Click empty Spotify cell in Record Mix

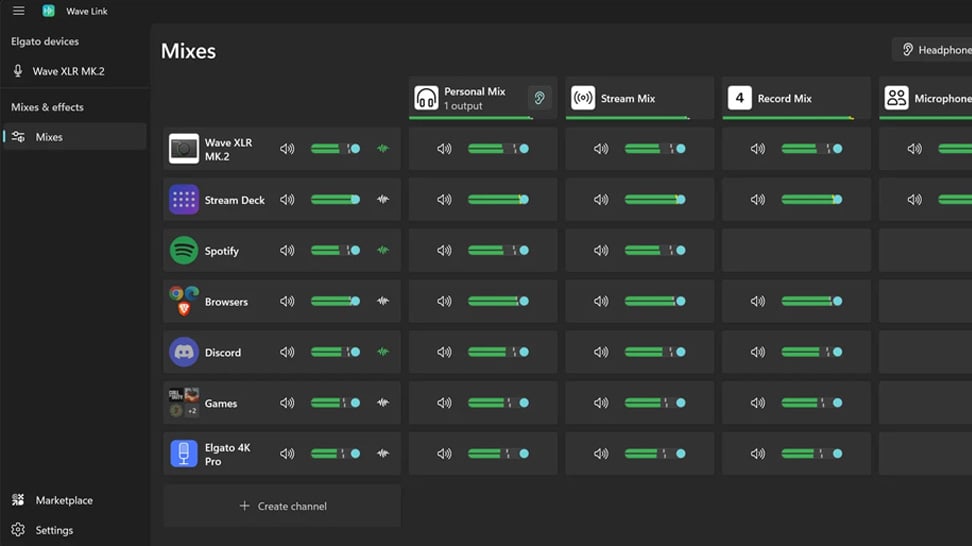tap(796, 250)
